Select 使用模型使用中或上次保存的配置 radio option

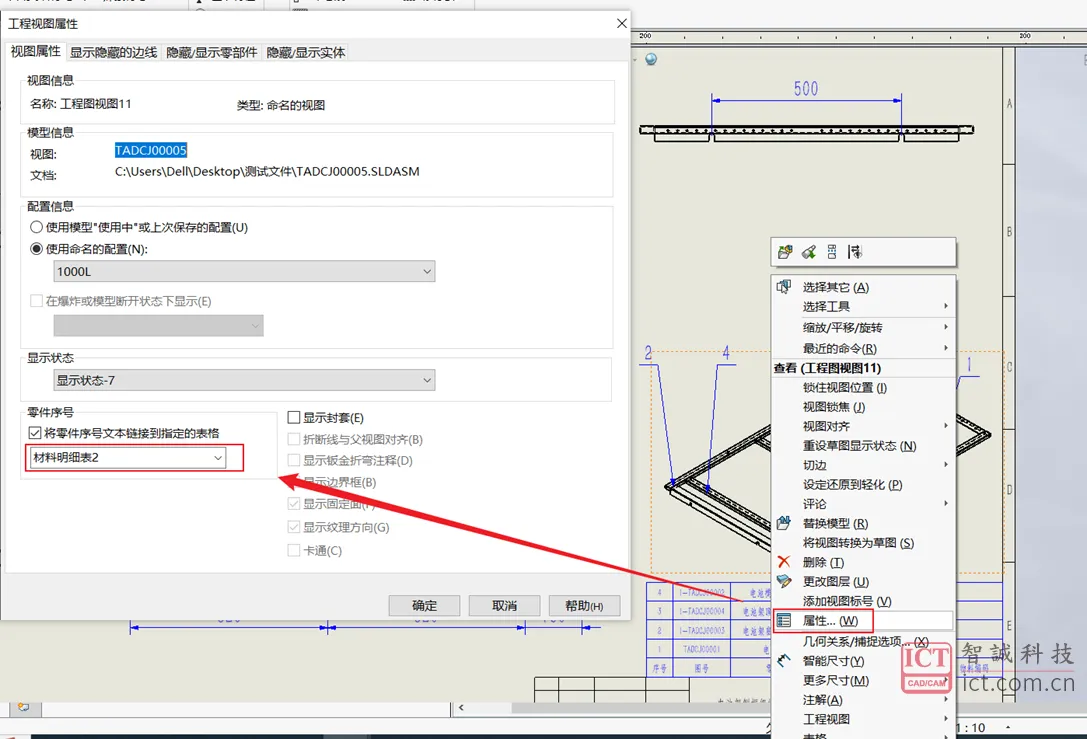[x=37, y=227]
